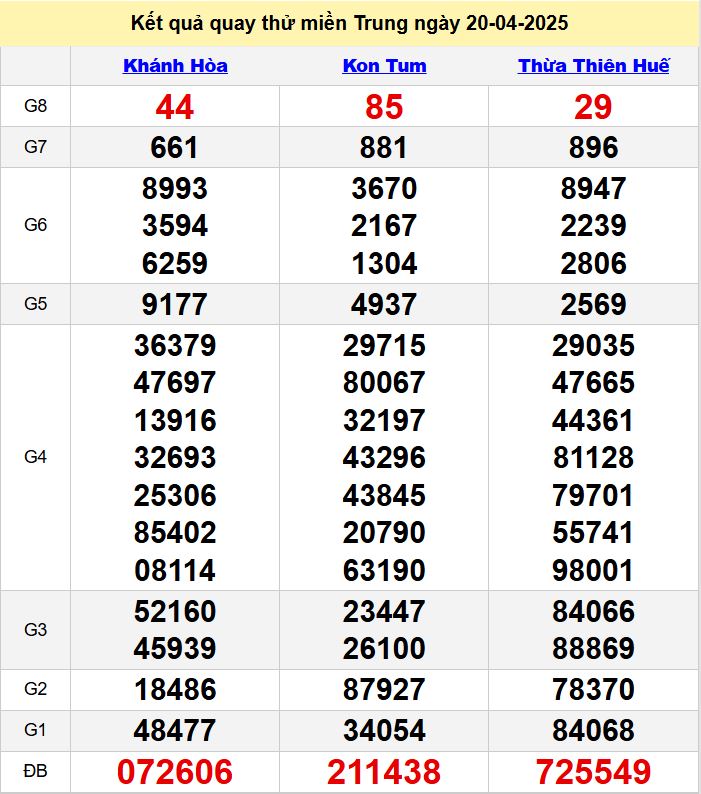The image size is (701, 794).
Task: Open the Khánh Hòa province link
Action: (x=175, y=66)
